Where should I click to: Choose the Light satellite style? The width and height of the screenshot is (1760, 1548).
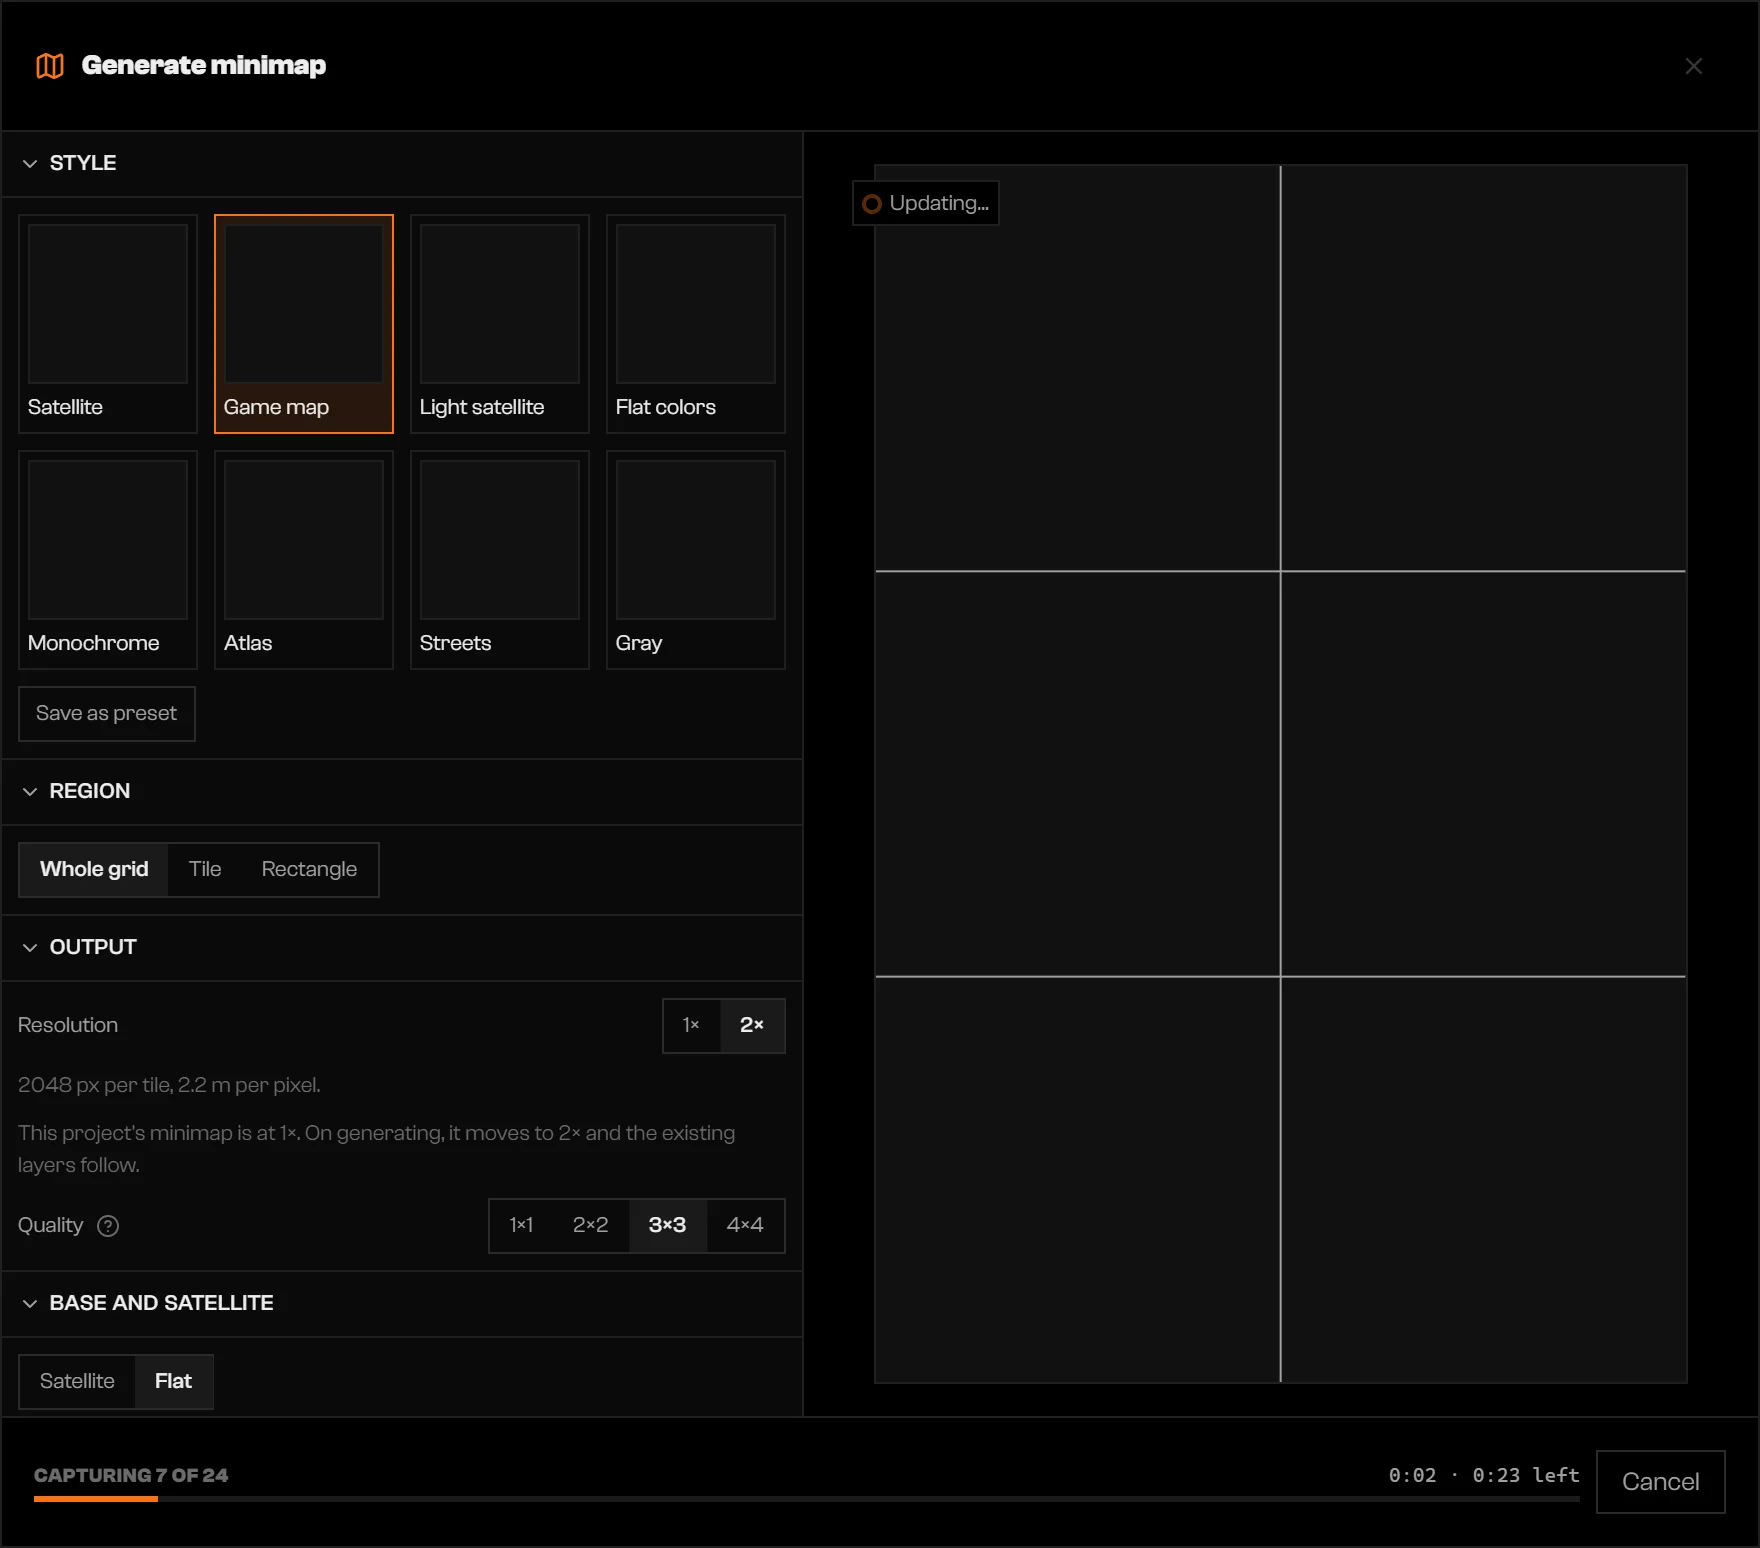(500, 324)
